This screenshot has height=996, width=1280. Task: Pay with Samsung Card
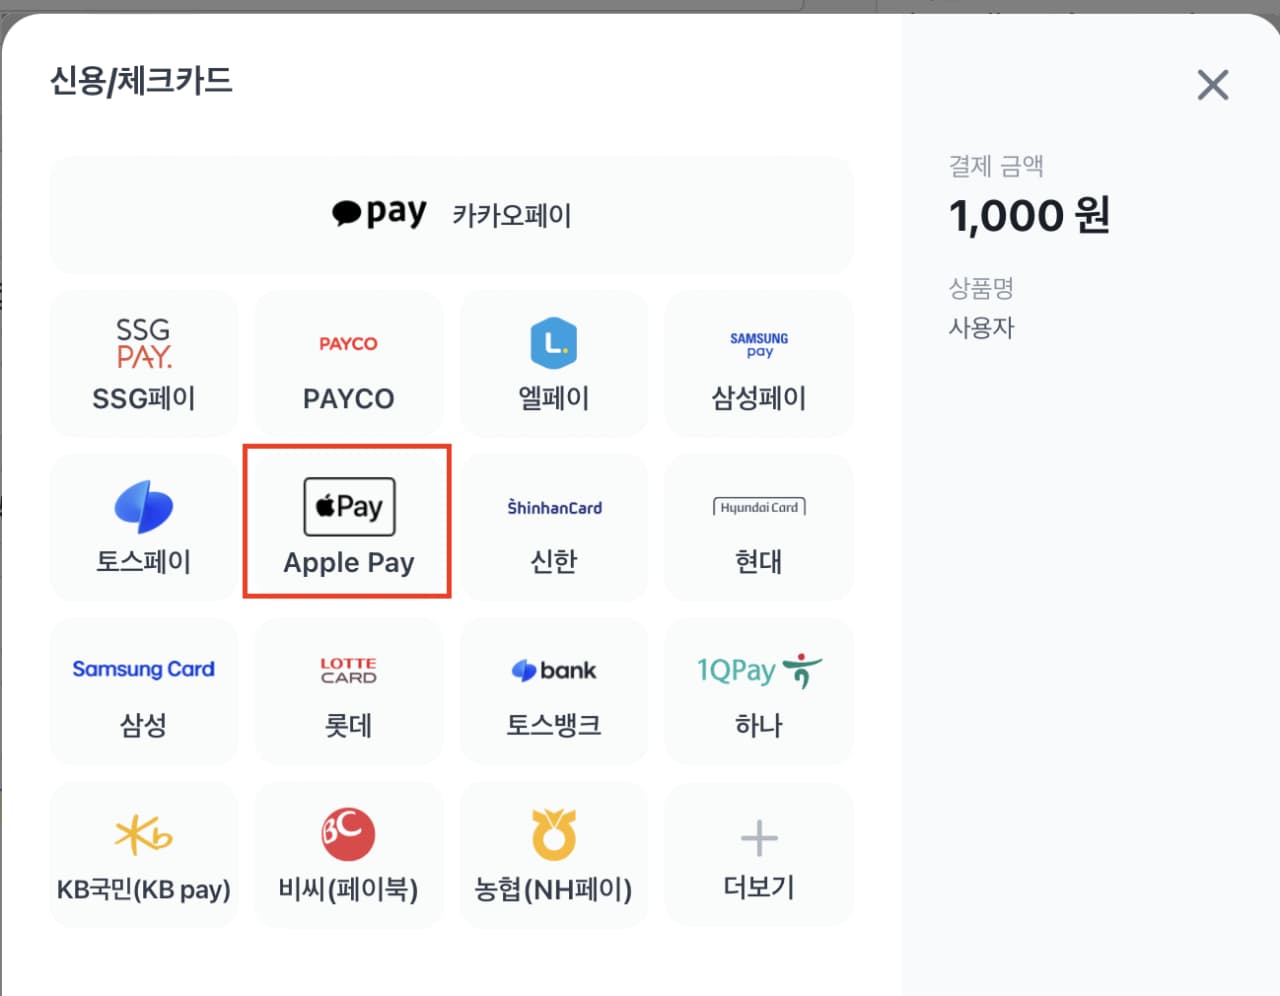144,692
